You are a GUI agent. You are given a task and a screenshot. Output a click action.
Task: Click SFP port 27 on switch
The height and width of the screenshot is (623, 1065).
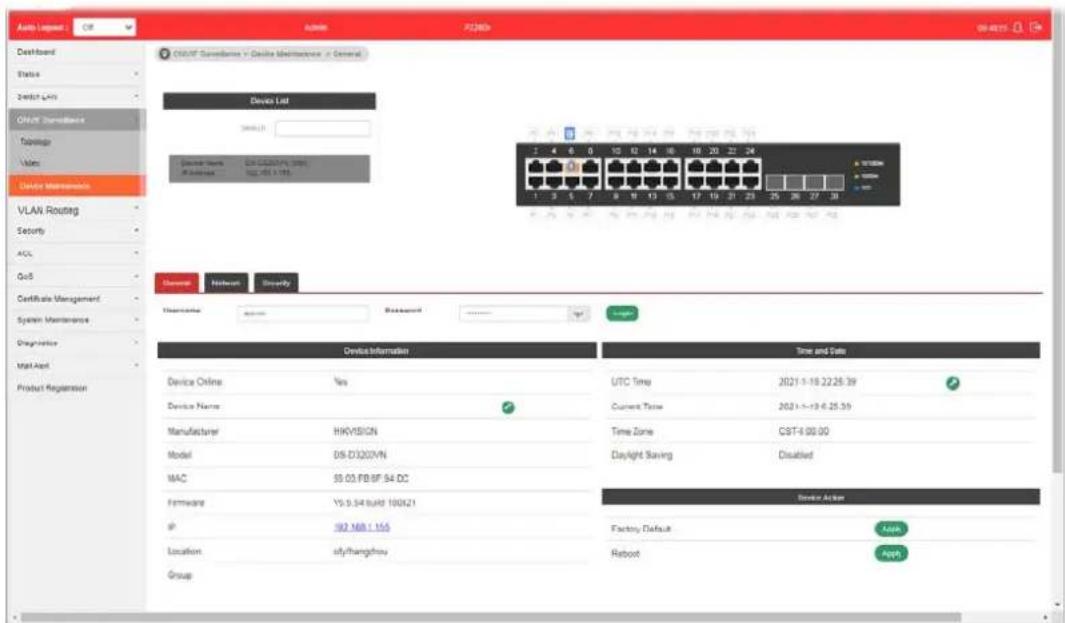pos(814,182)
